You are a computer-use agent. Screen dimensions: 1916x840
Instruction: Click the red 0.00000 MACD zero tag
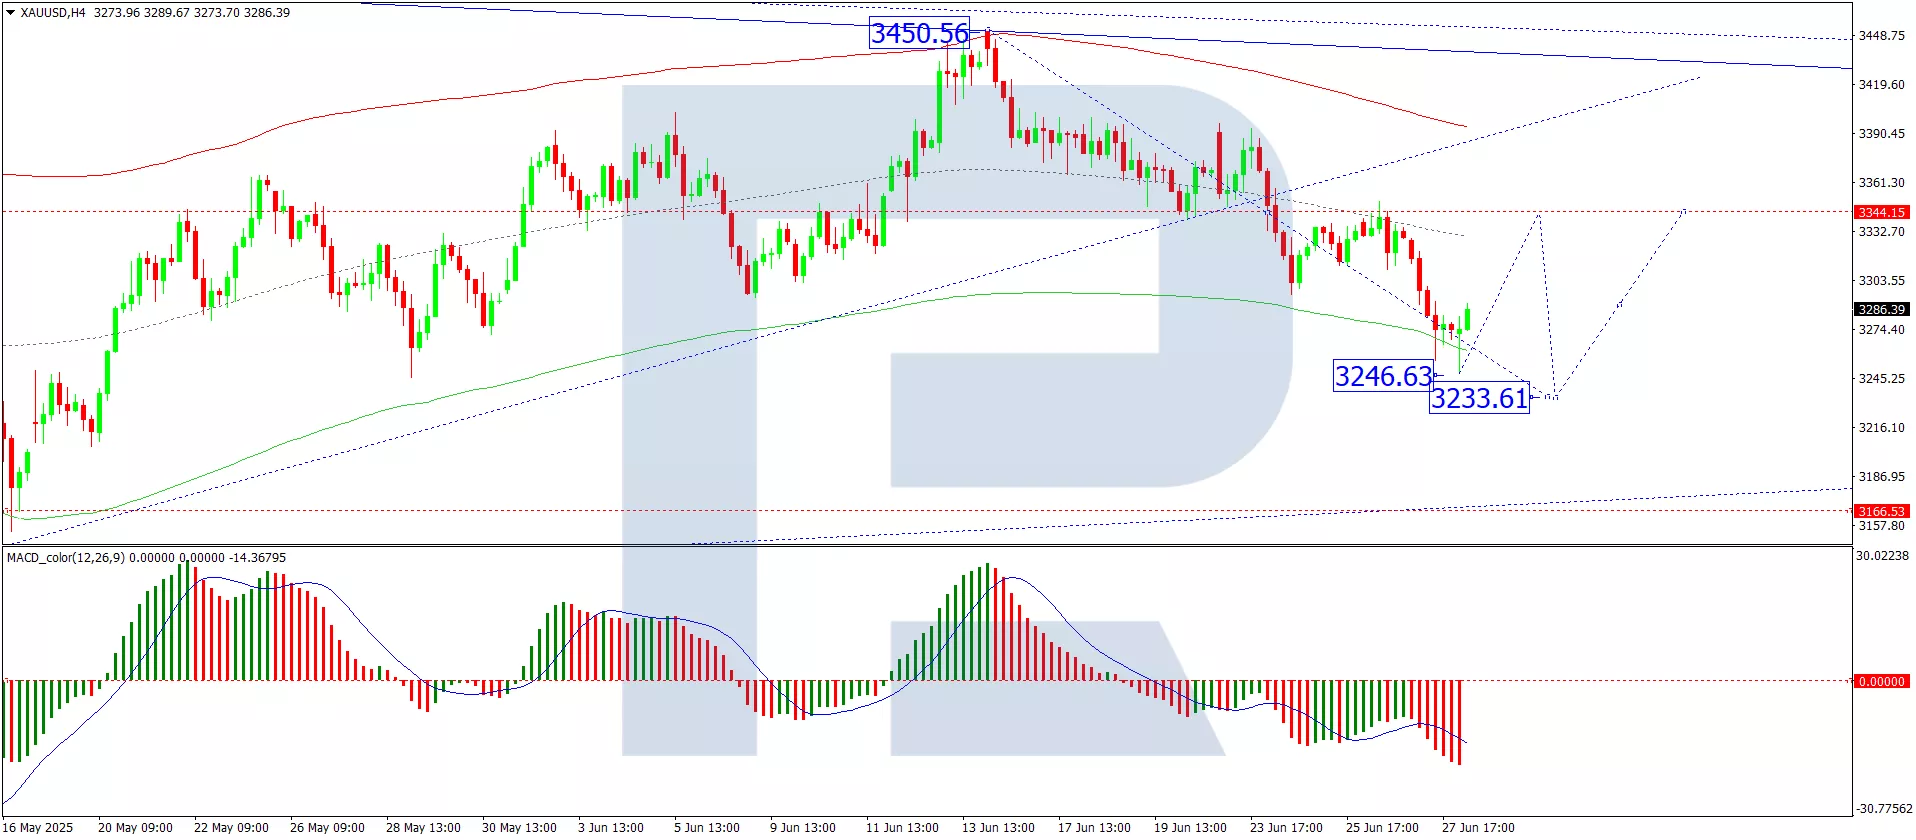(x=1881, y=682)
